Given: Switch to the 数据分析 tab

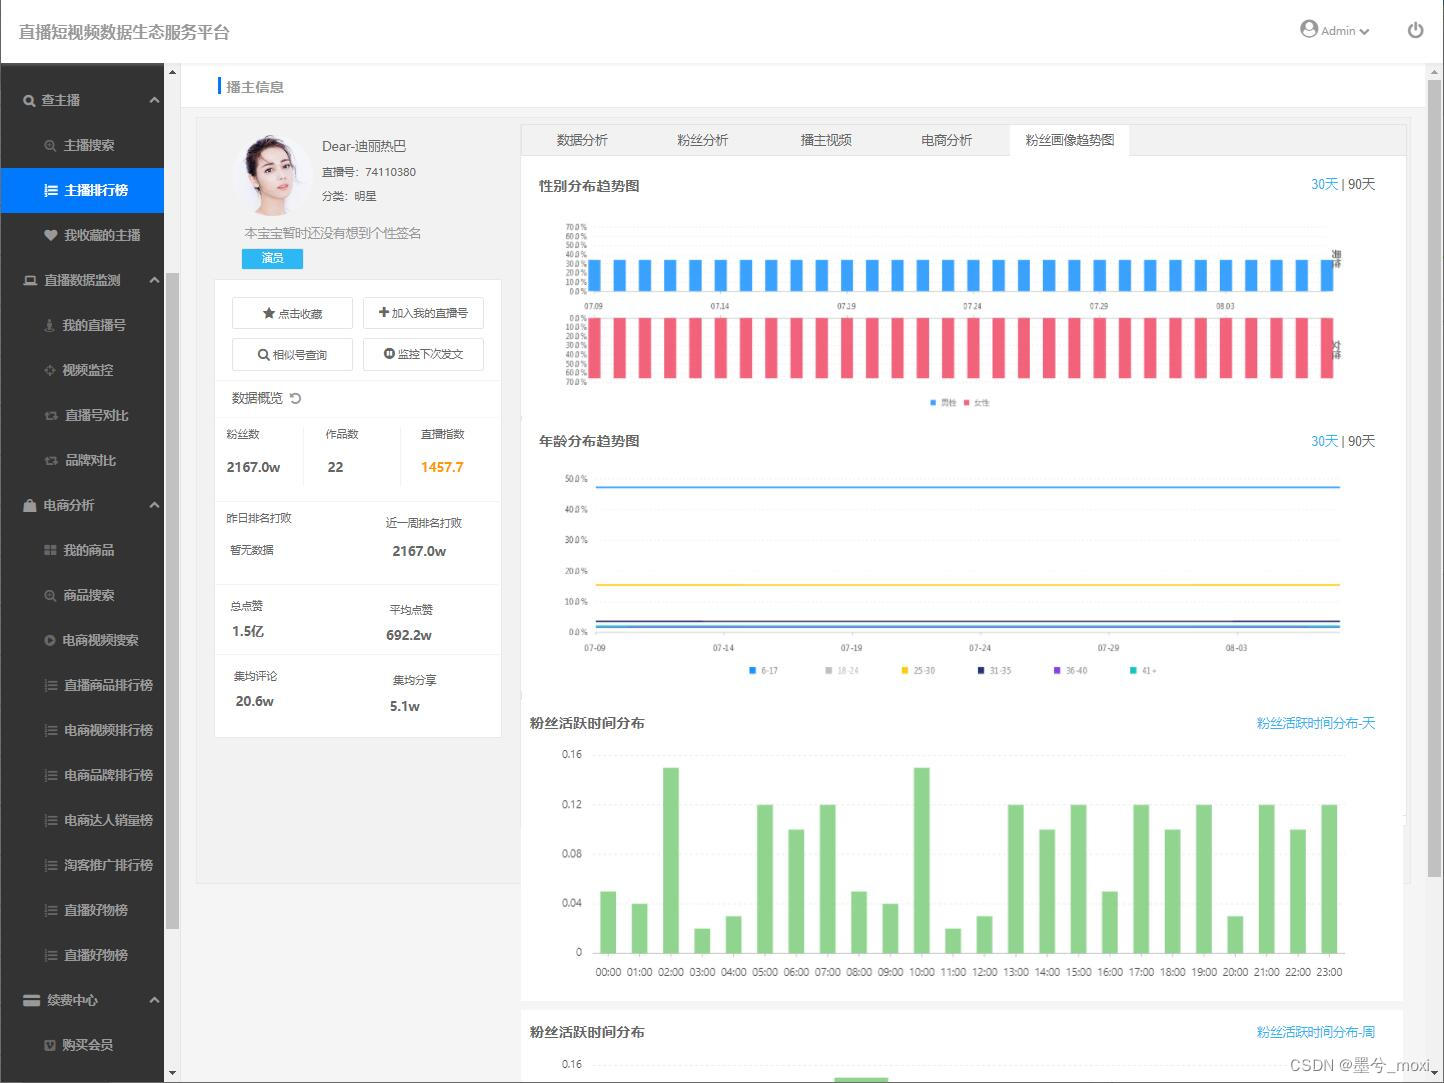Looking at the screenshot, I should click(x=582, y=140).
